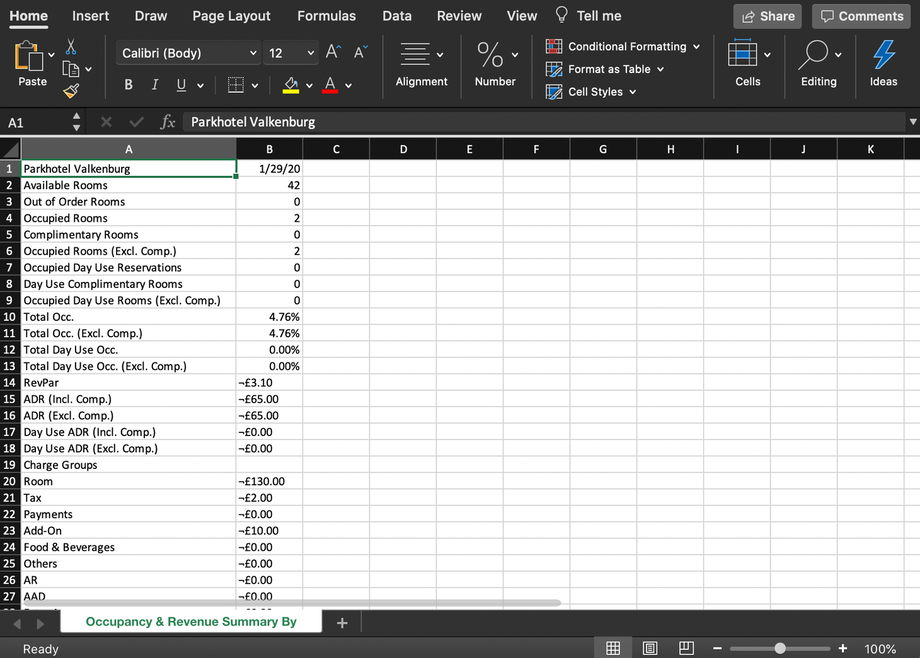The image size is (920, 658).
Task: Increase font size with larger A icon
Action: [x=333, y=52]
